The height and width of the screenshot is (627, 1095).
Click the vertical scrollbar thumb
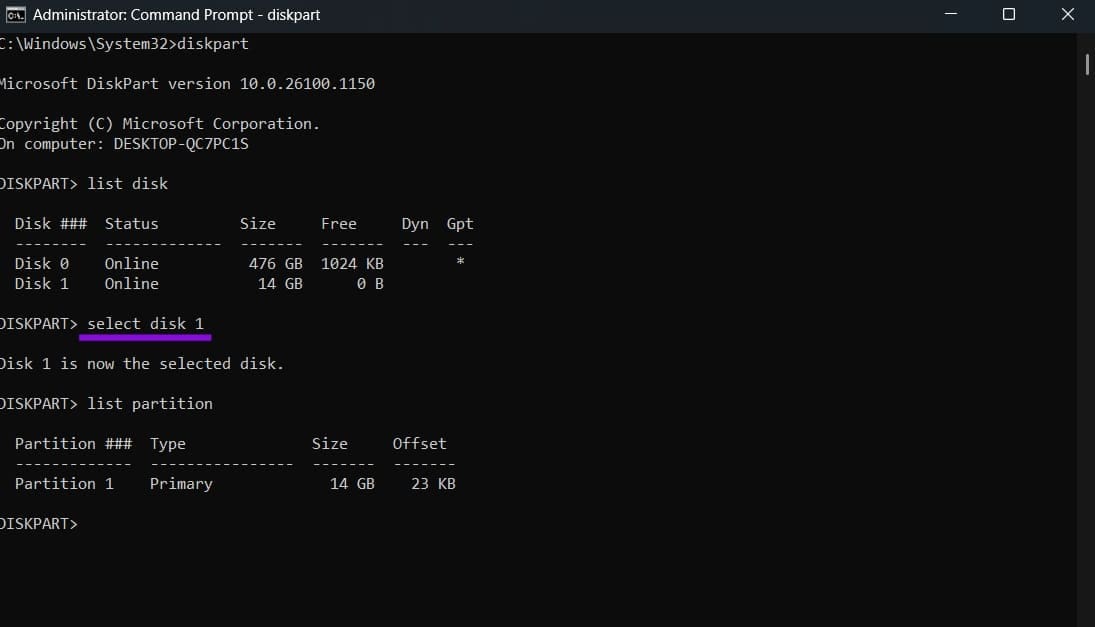(x=1087, y=64)
